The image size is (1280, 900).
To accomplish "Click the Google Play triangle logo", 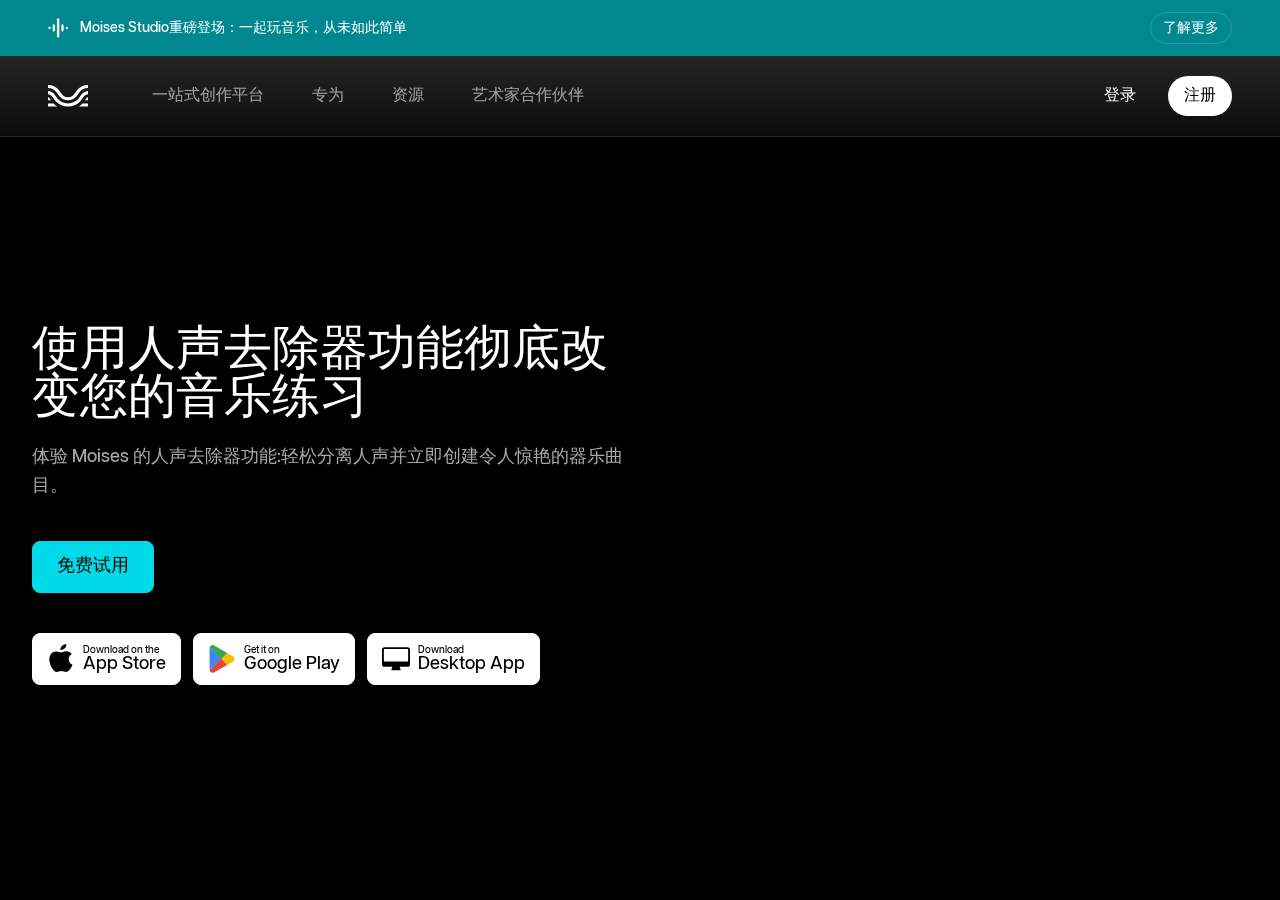I will point(221,659).
